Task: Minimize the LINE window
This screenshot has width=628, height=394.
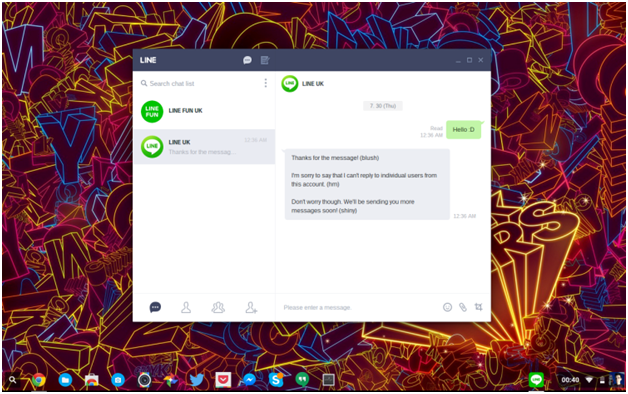Action: pos(458,60)
